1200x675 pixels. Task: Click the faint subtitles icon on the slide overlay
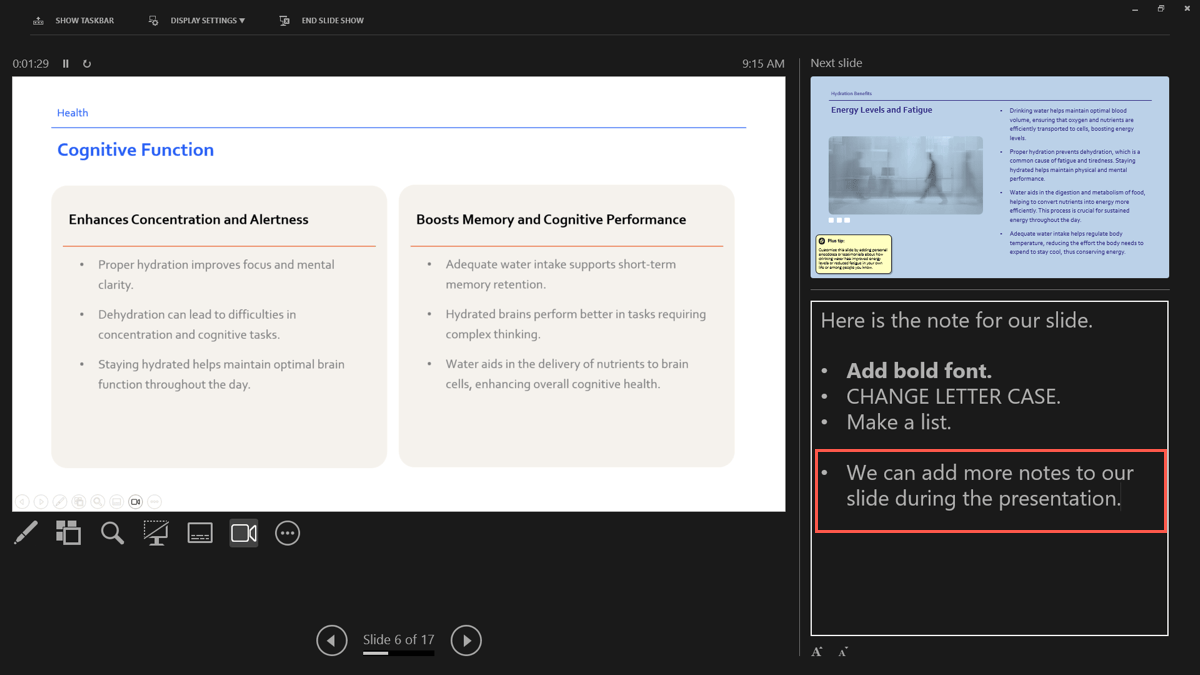point(117,501)
